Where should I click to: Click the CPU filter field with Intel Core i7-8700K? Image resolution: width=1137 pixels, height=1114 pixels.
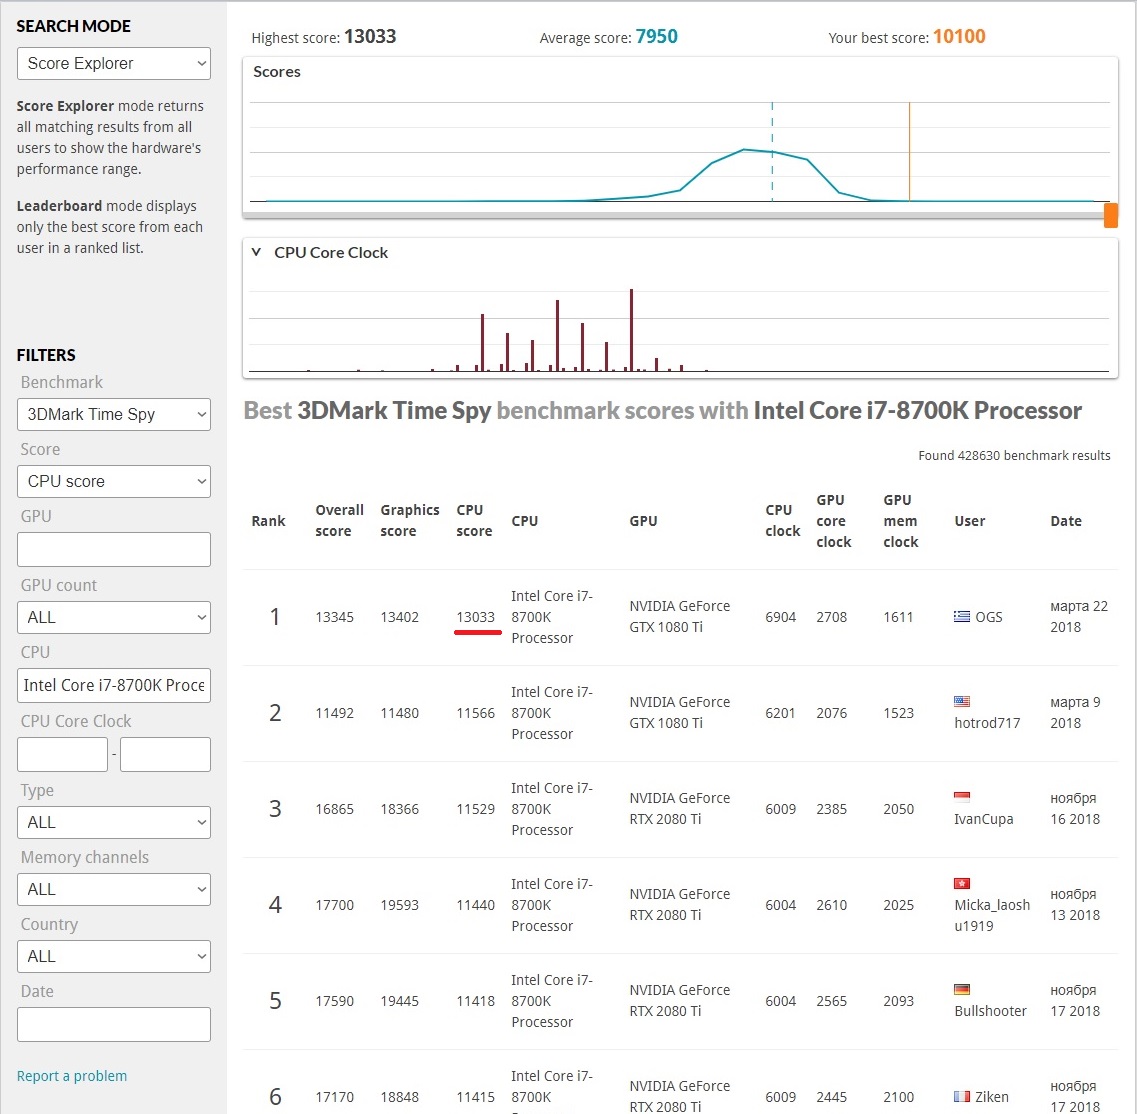114,685
